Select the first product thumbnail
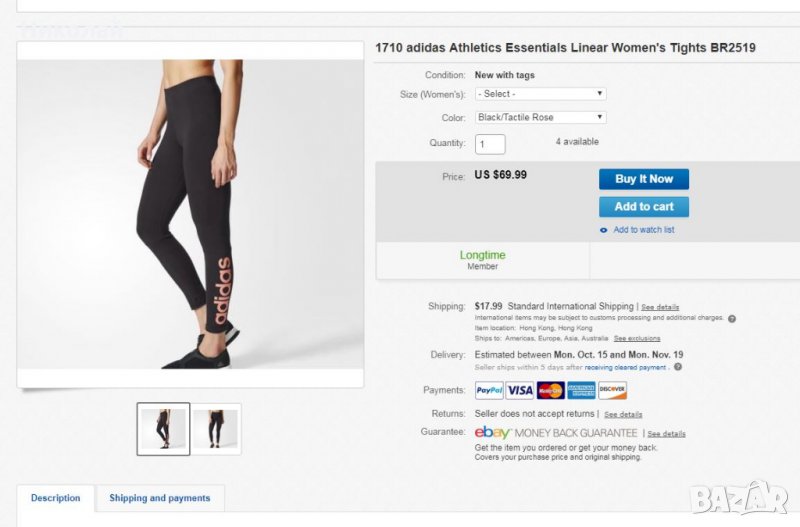This screenshot has width=800, height=527. [163, 429]
